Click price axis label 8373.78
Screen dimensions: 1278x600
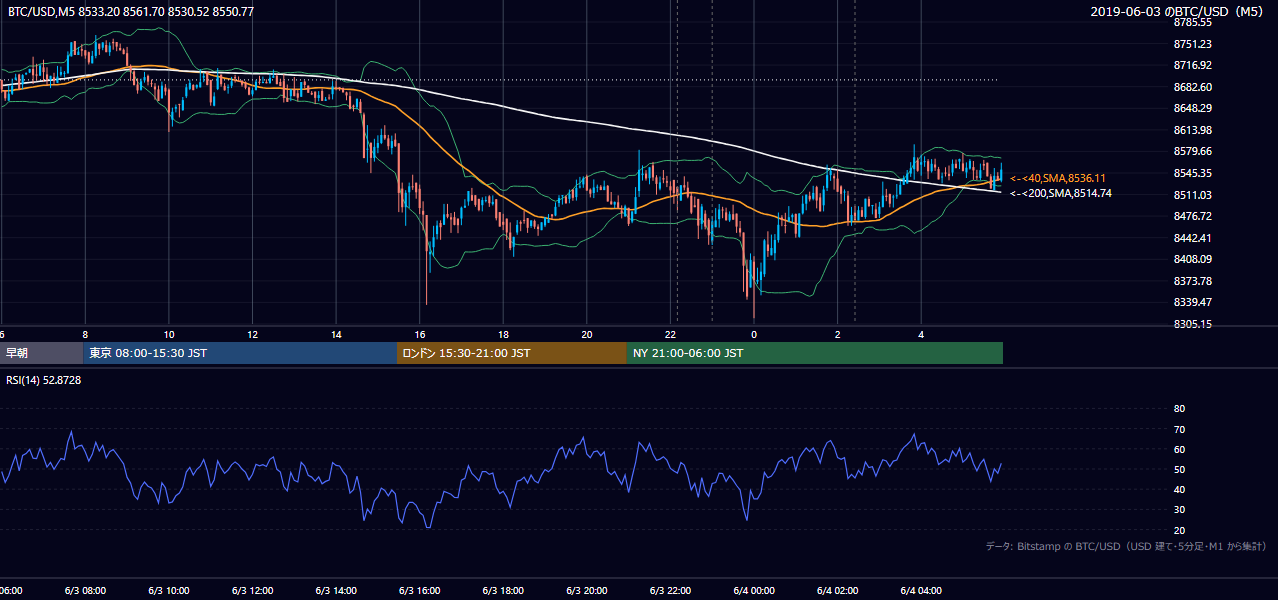[1193, 281]
